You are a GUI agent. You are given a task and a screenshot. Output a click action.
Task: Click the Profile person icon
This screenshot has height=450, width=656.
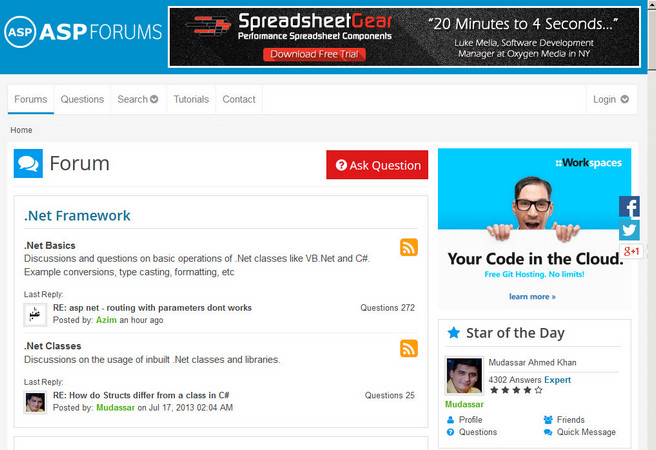(x=450, y=419)
